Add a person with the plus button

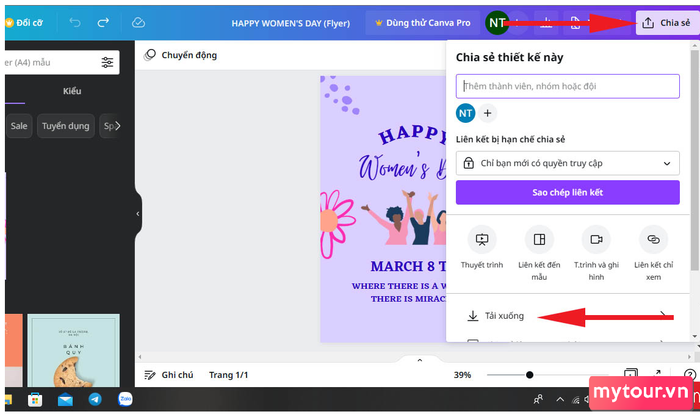click(487, 113)
